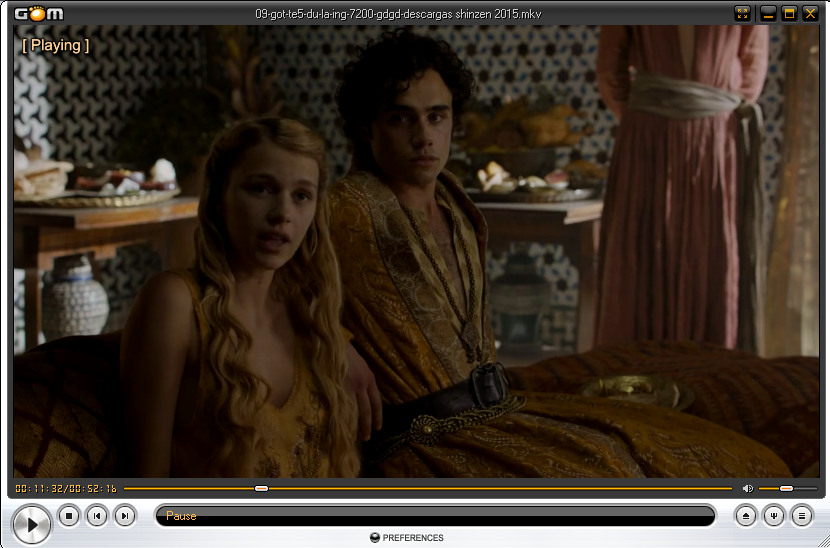Click the seek bar playback handle
The width and height of the screenshot is (830, 548).
pos(261,488)
